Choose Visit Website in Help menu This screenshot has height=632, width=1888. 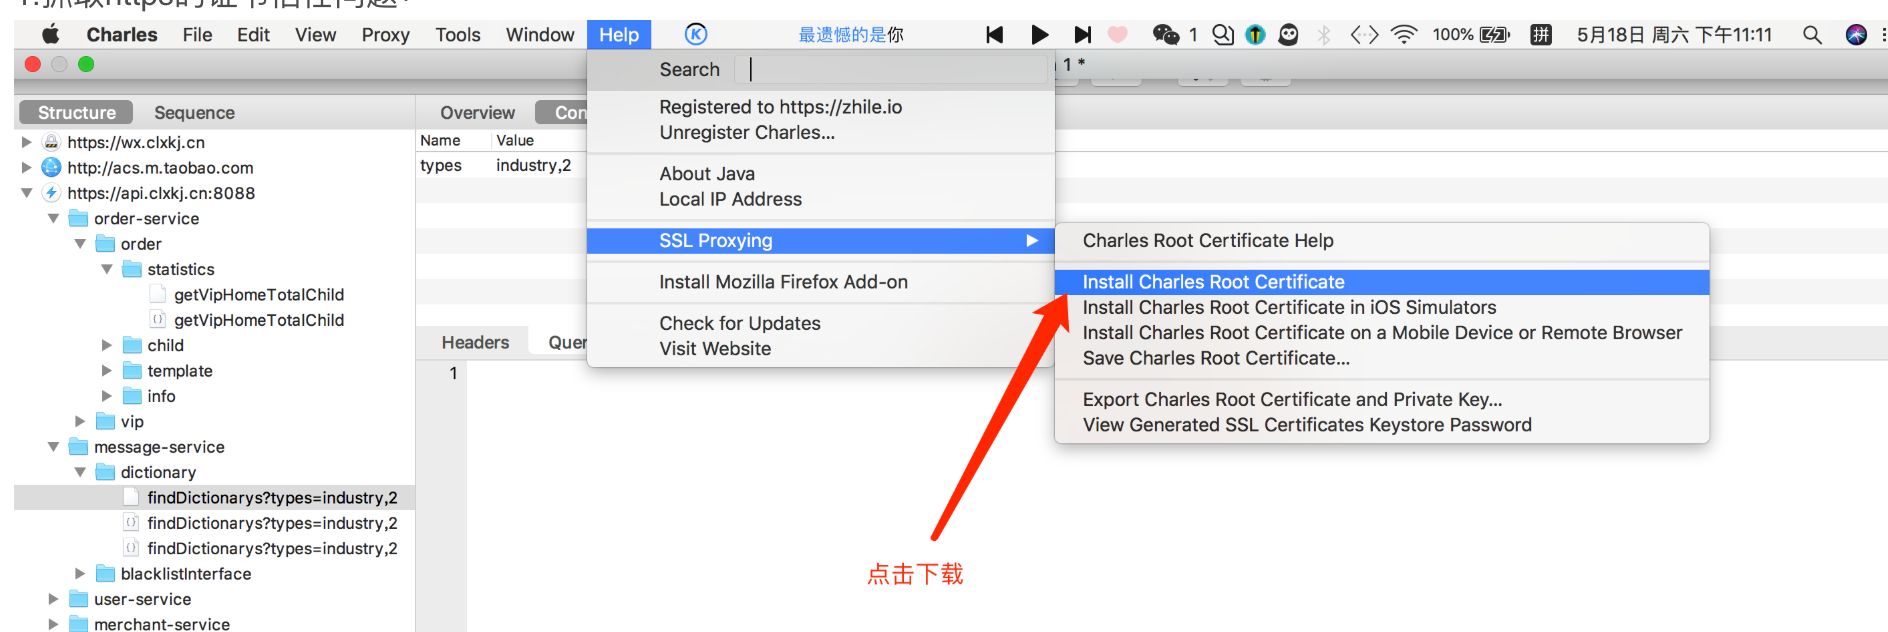[820, 349]
